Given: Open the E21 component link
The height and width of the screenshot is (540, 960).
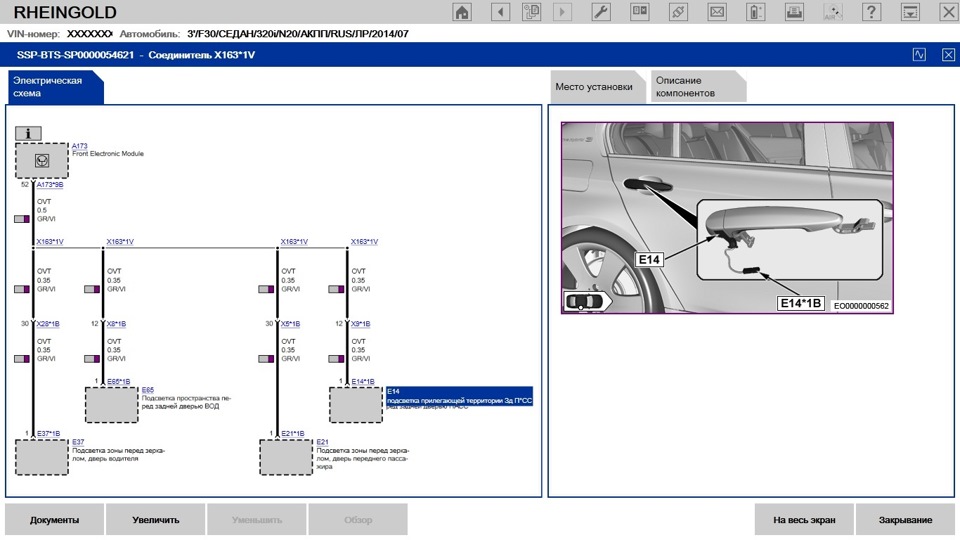Looking at the screenshot, I should click(323, 442).
